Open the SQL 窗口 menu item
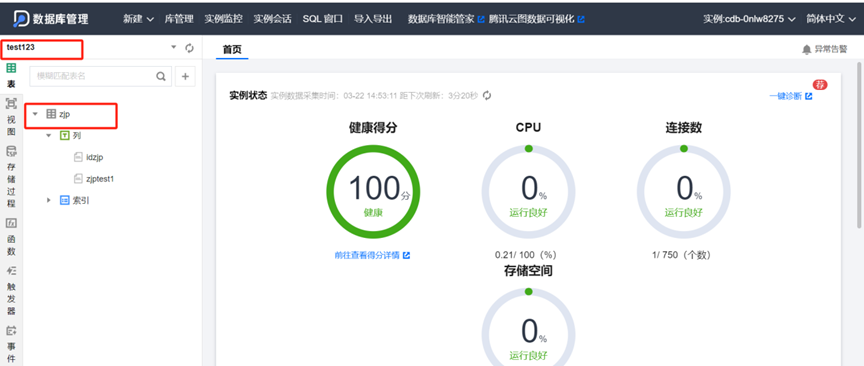The width and height of the screenshot is (864, 366). 322,19
